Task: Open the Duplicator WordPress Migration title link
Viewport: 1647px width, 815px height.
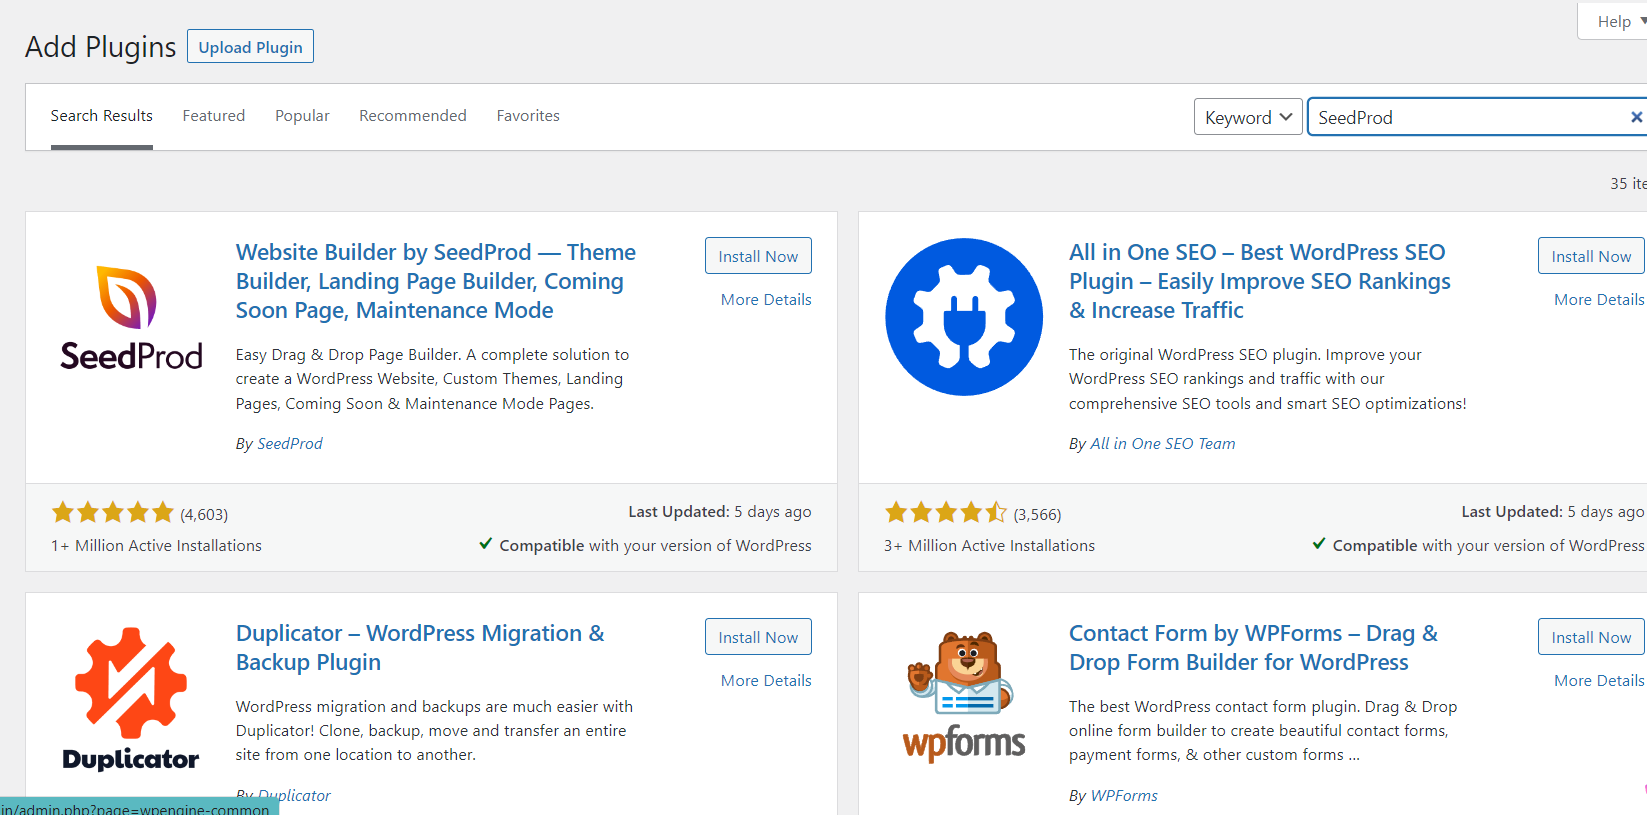Action: coord(420,648)
